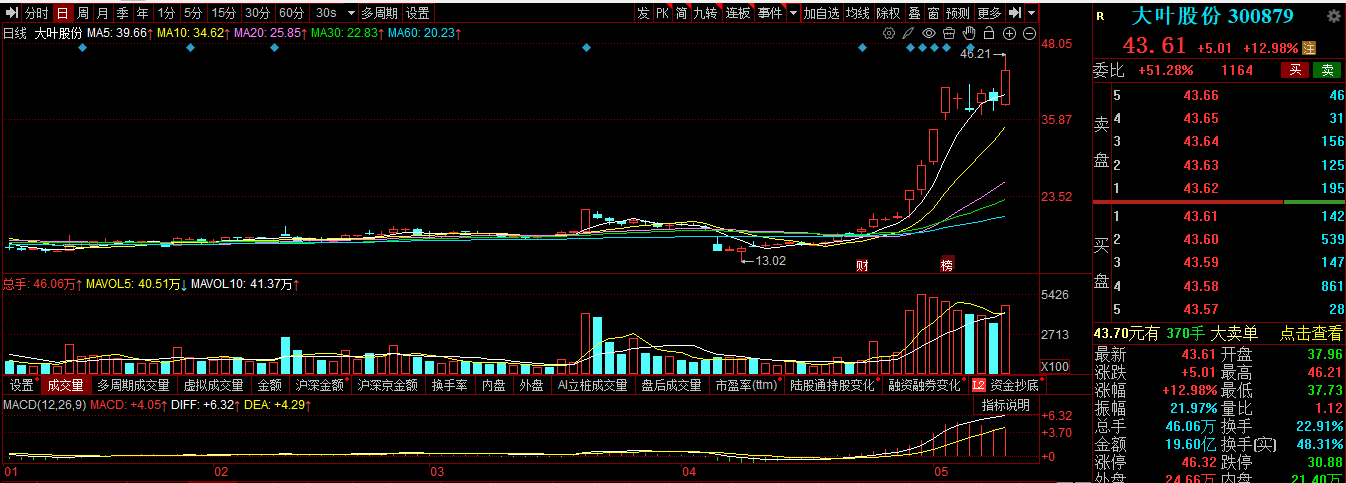Switch to 分时 intraday view
The image size is (1346, 483).
(37, 13)
